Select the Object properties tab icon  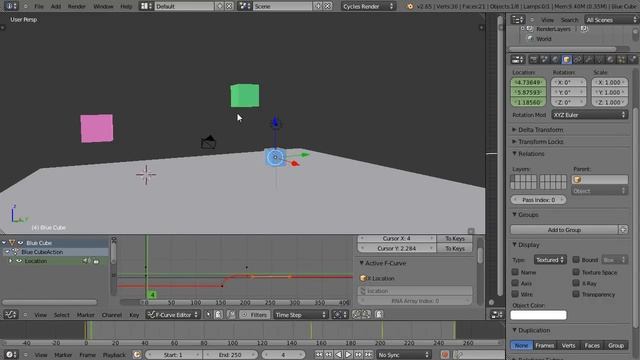567,60
